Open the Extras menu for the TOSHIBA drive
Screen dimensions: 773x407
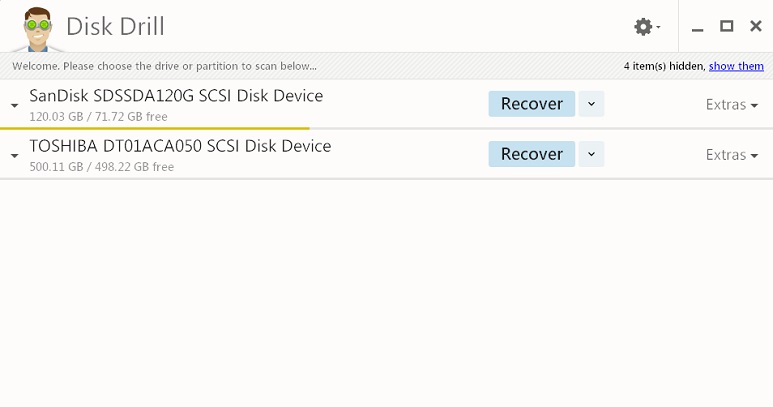pos(732,155)
